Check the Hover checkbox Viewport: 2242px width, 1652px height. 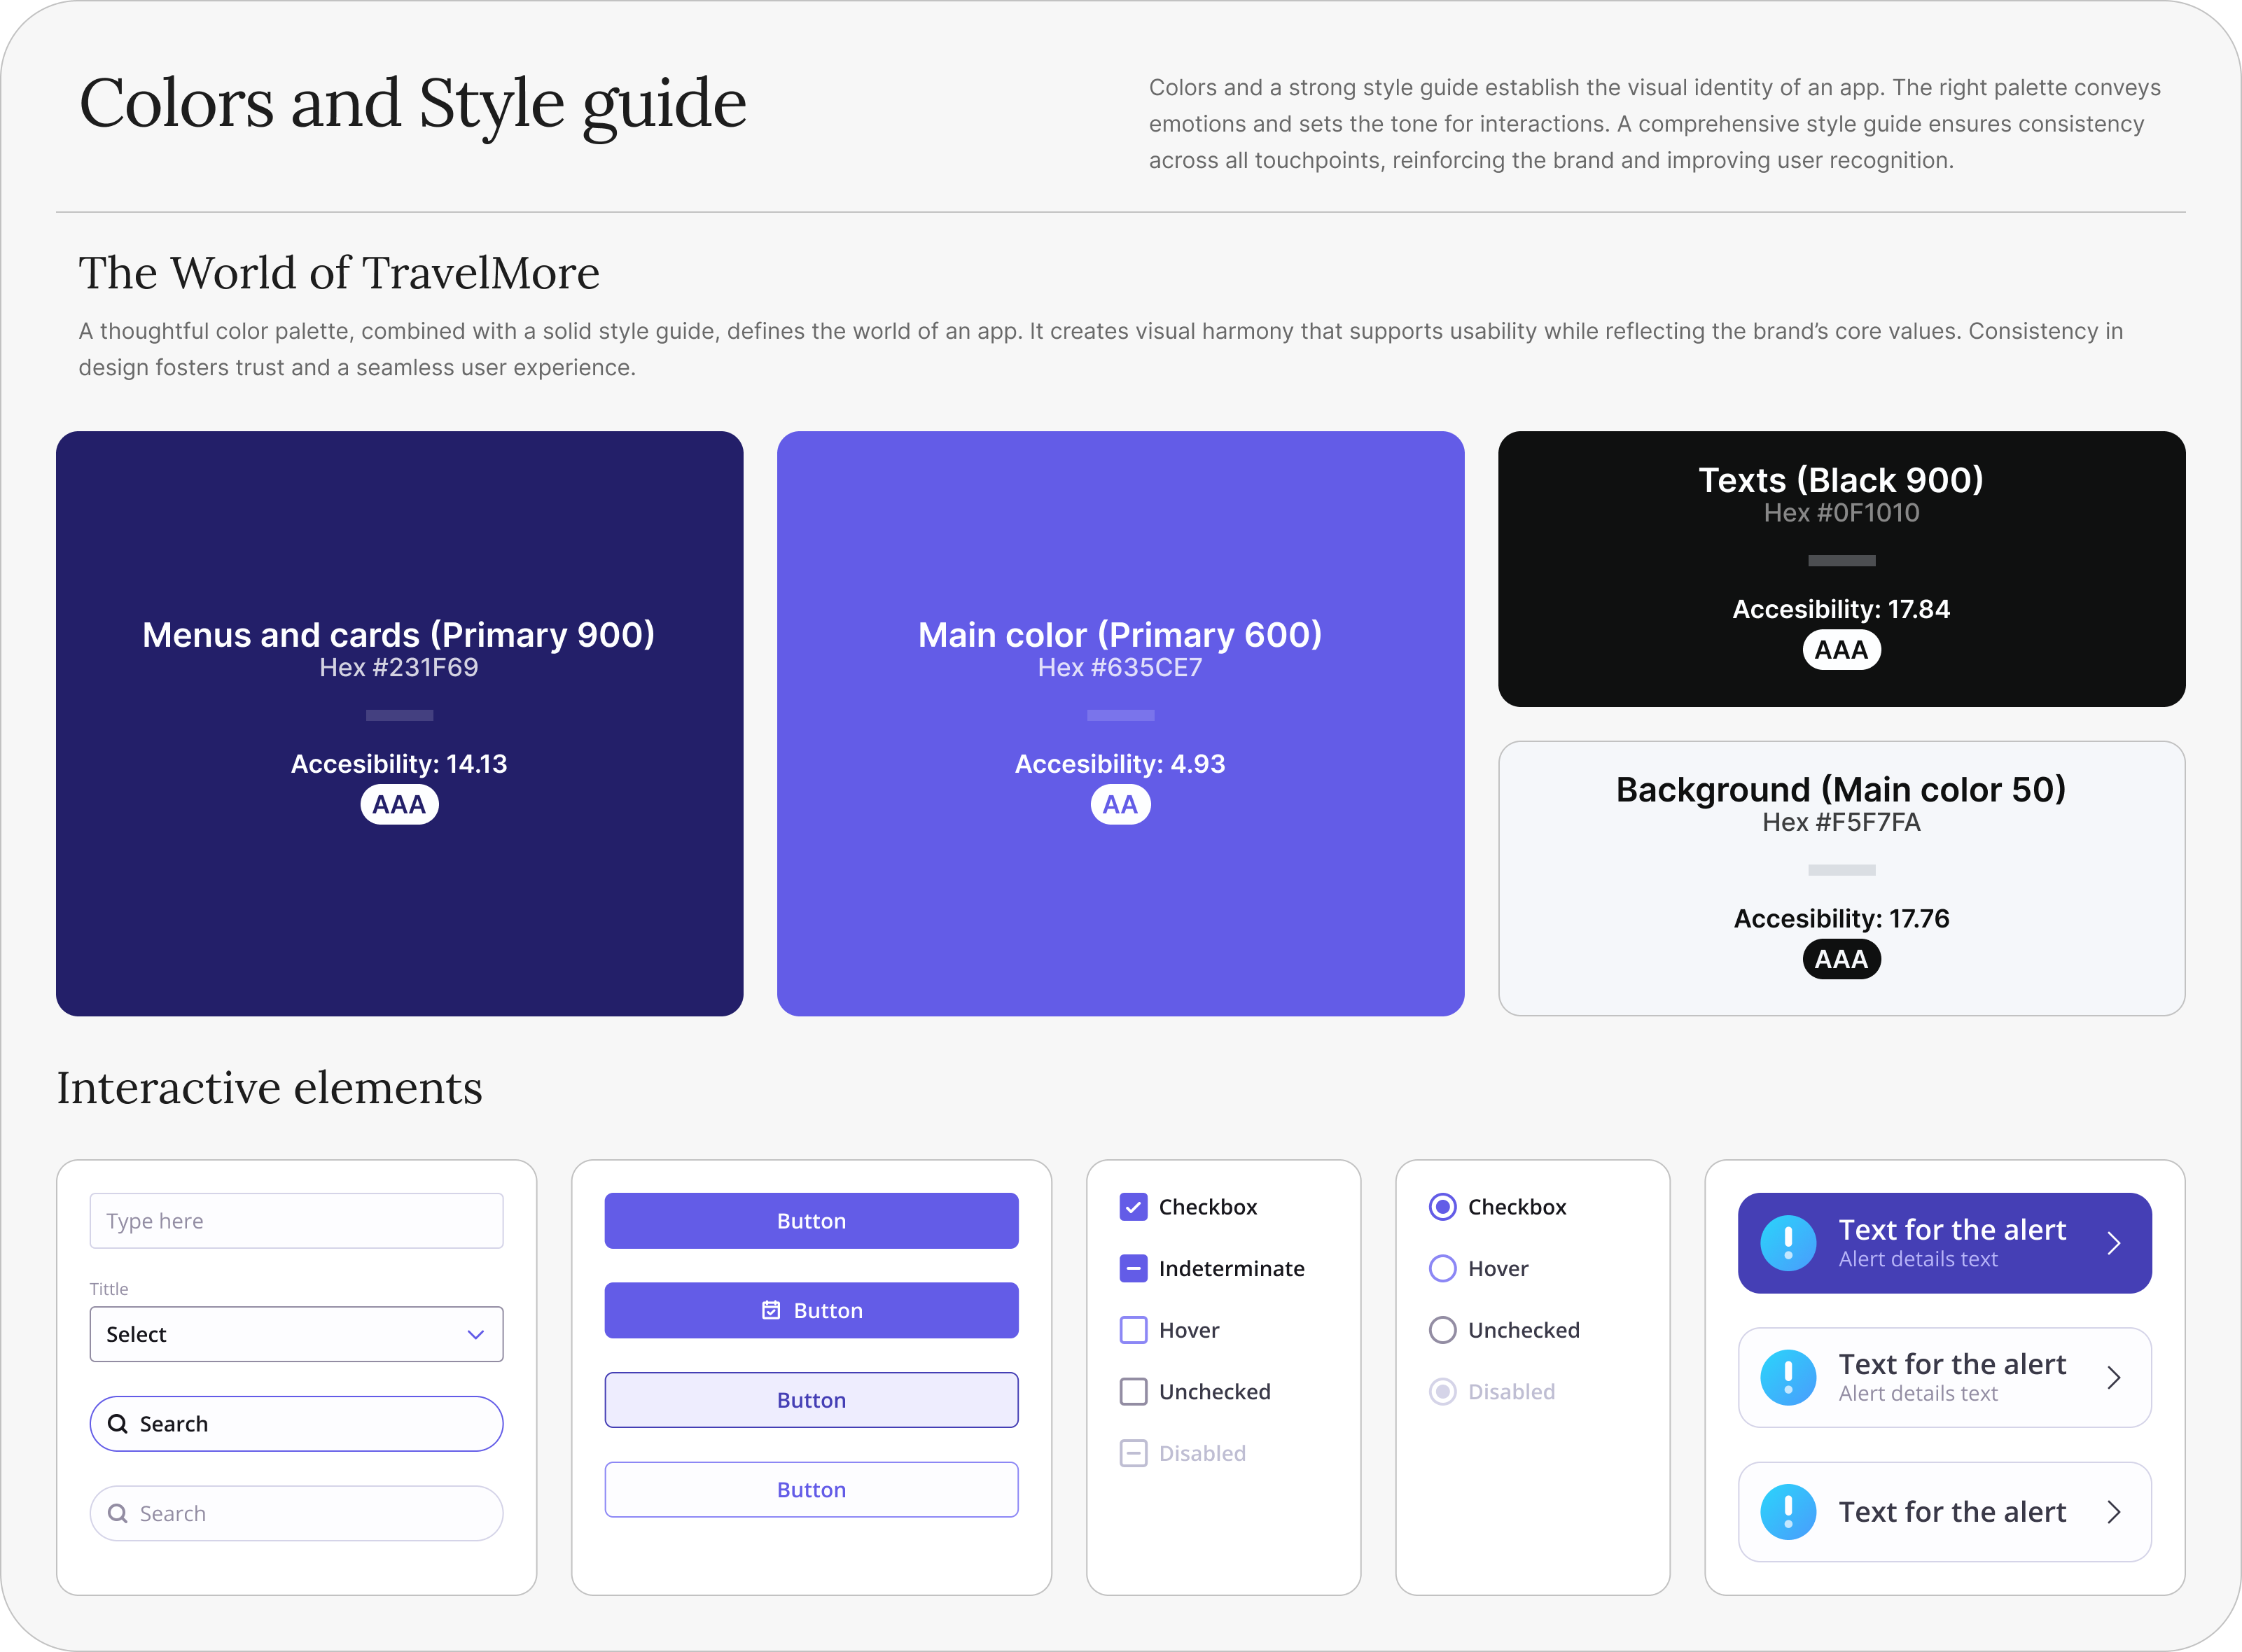[x=1133, y=1330]
